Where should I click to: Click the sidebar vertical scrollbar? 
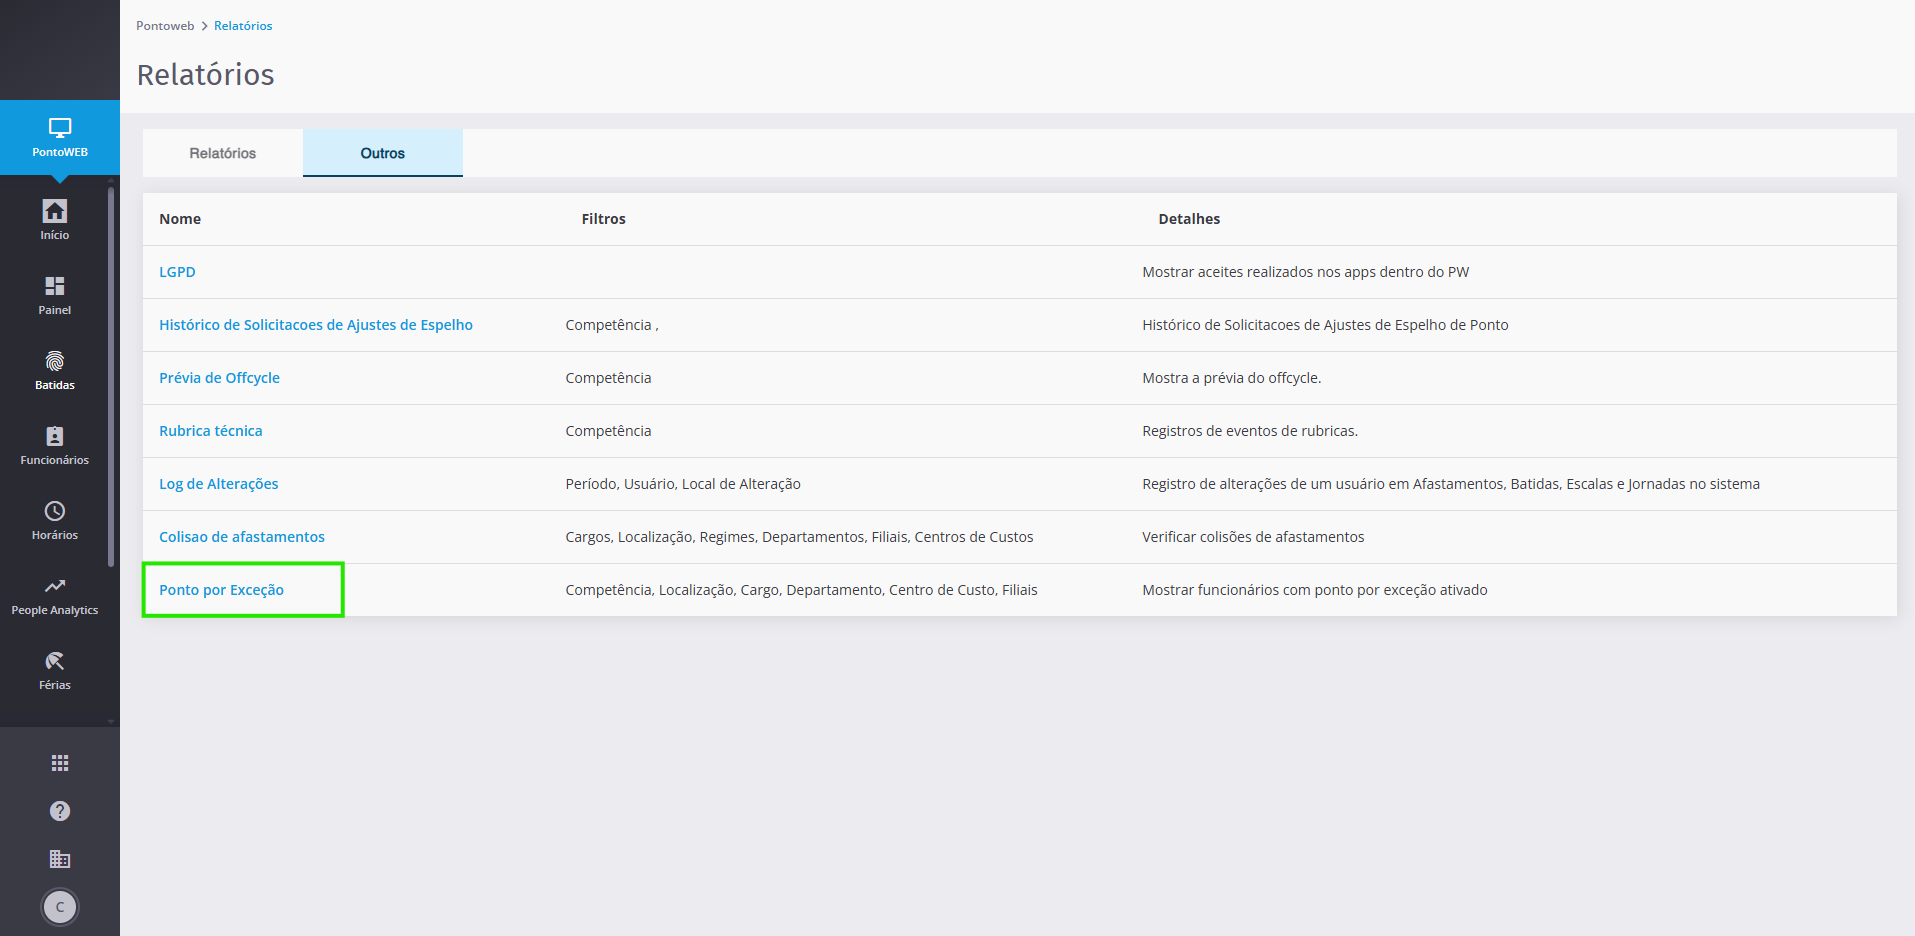(x=111, y=377)
